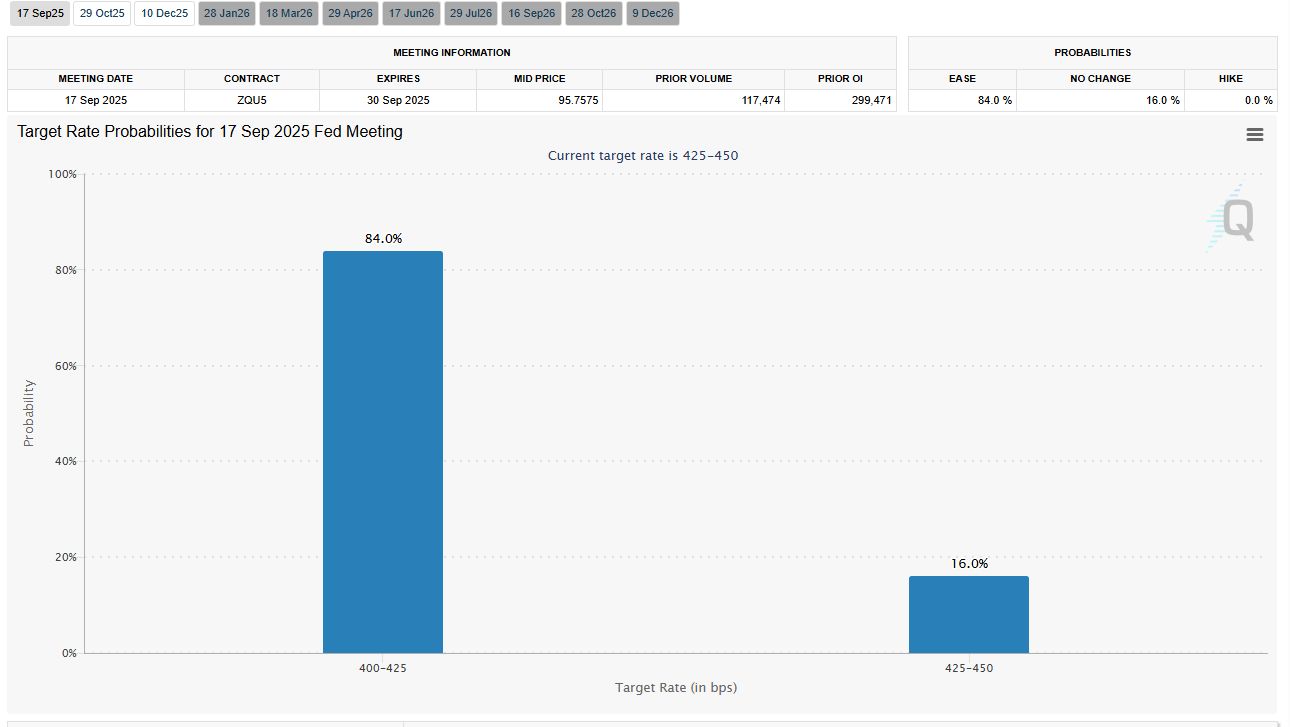The width and height of the screenshot is (1290, 727).
Task: Click the MID PRICE column header
Action: click(x=540, y=78)
